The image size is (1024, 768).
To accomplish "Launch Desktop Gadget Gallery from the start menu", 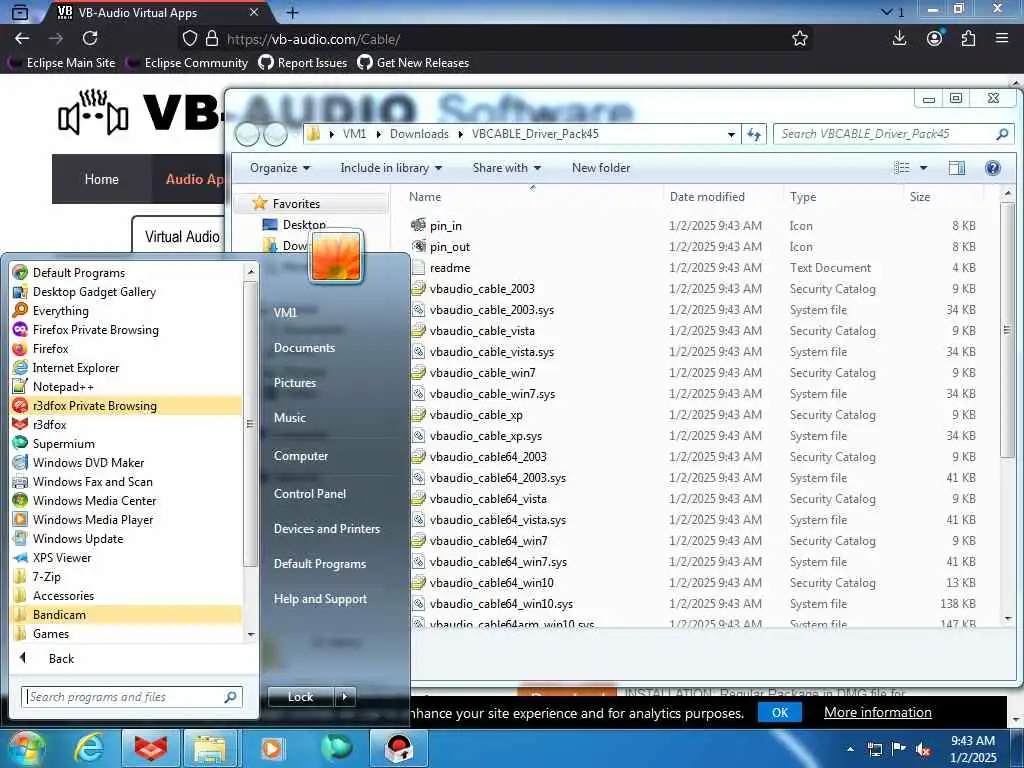I will (x=94, y=291).
